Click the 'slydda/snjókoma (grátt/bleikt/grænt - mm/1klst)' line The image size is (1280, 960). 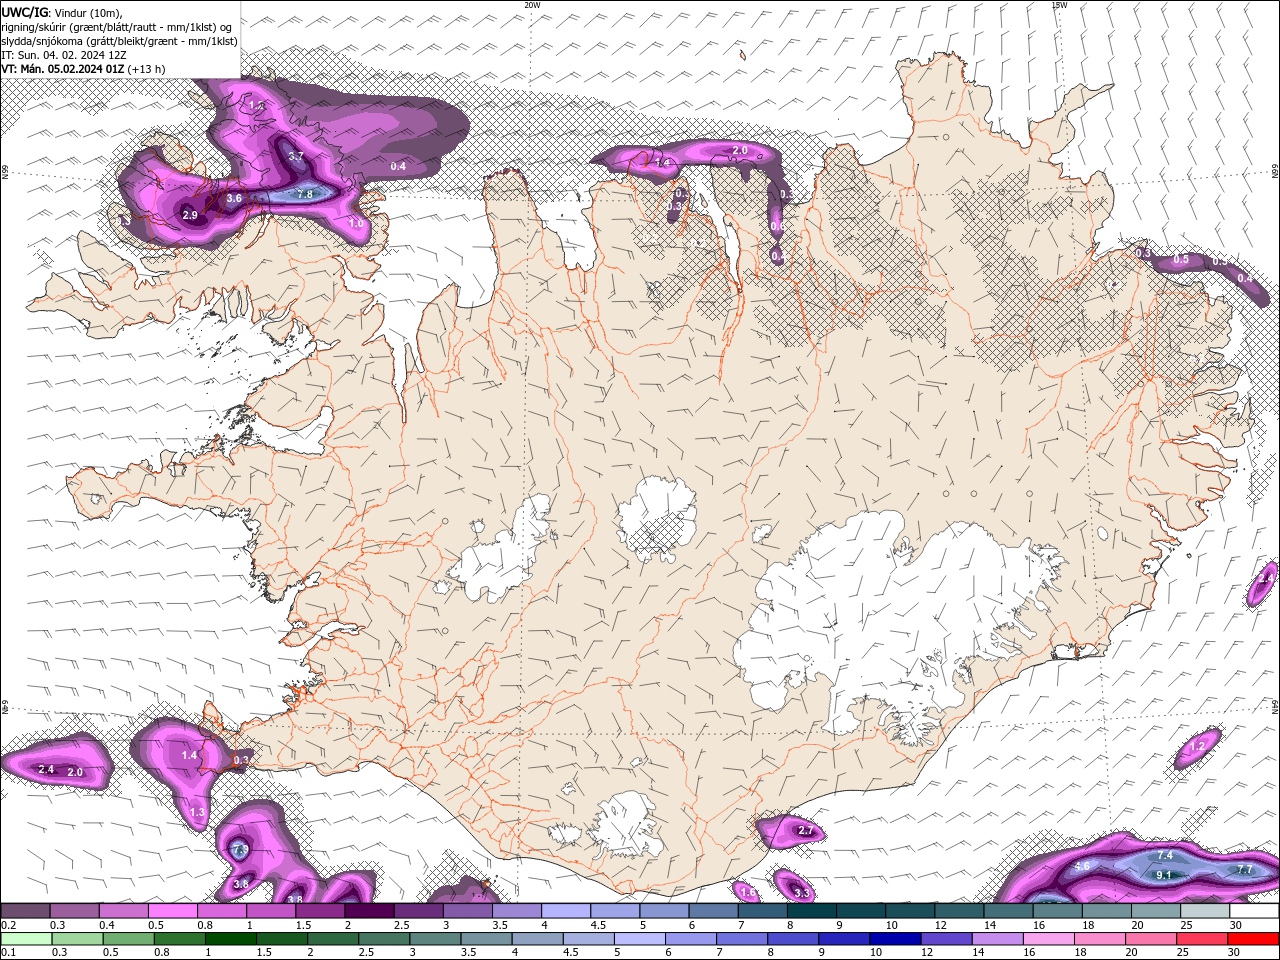119,41
